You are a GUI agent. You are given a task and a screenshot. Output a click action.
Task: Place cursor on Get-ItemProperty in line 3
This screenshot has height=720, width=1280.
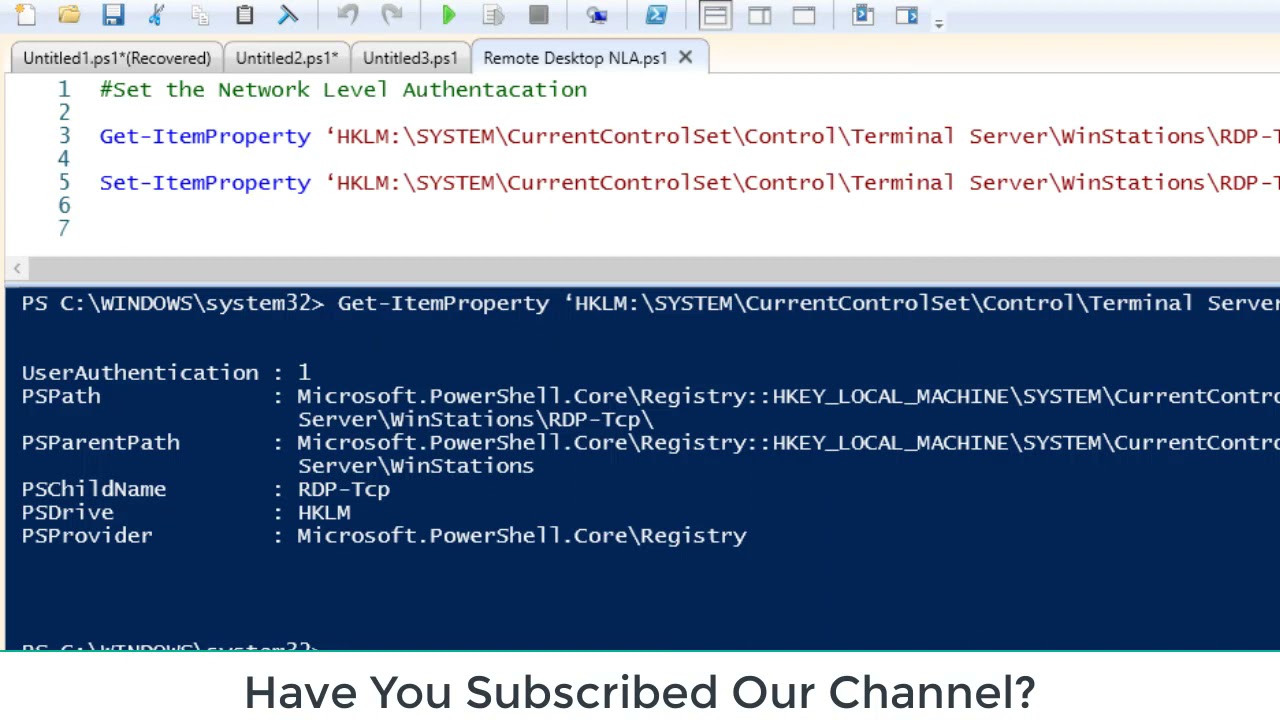(x=205, y=136)
